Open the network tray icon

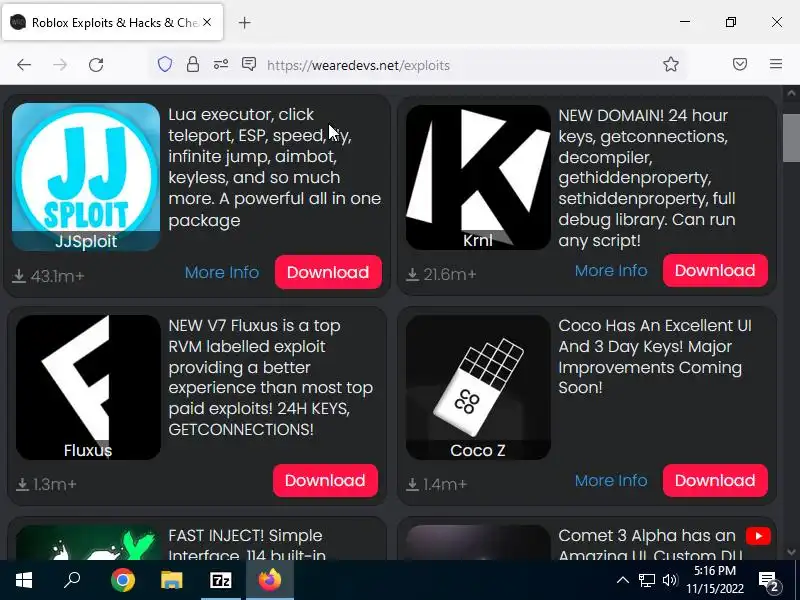pos(646,580)
